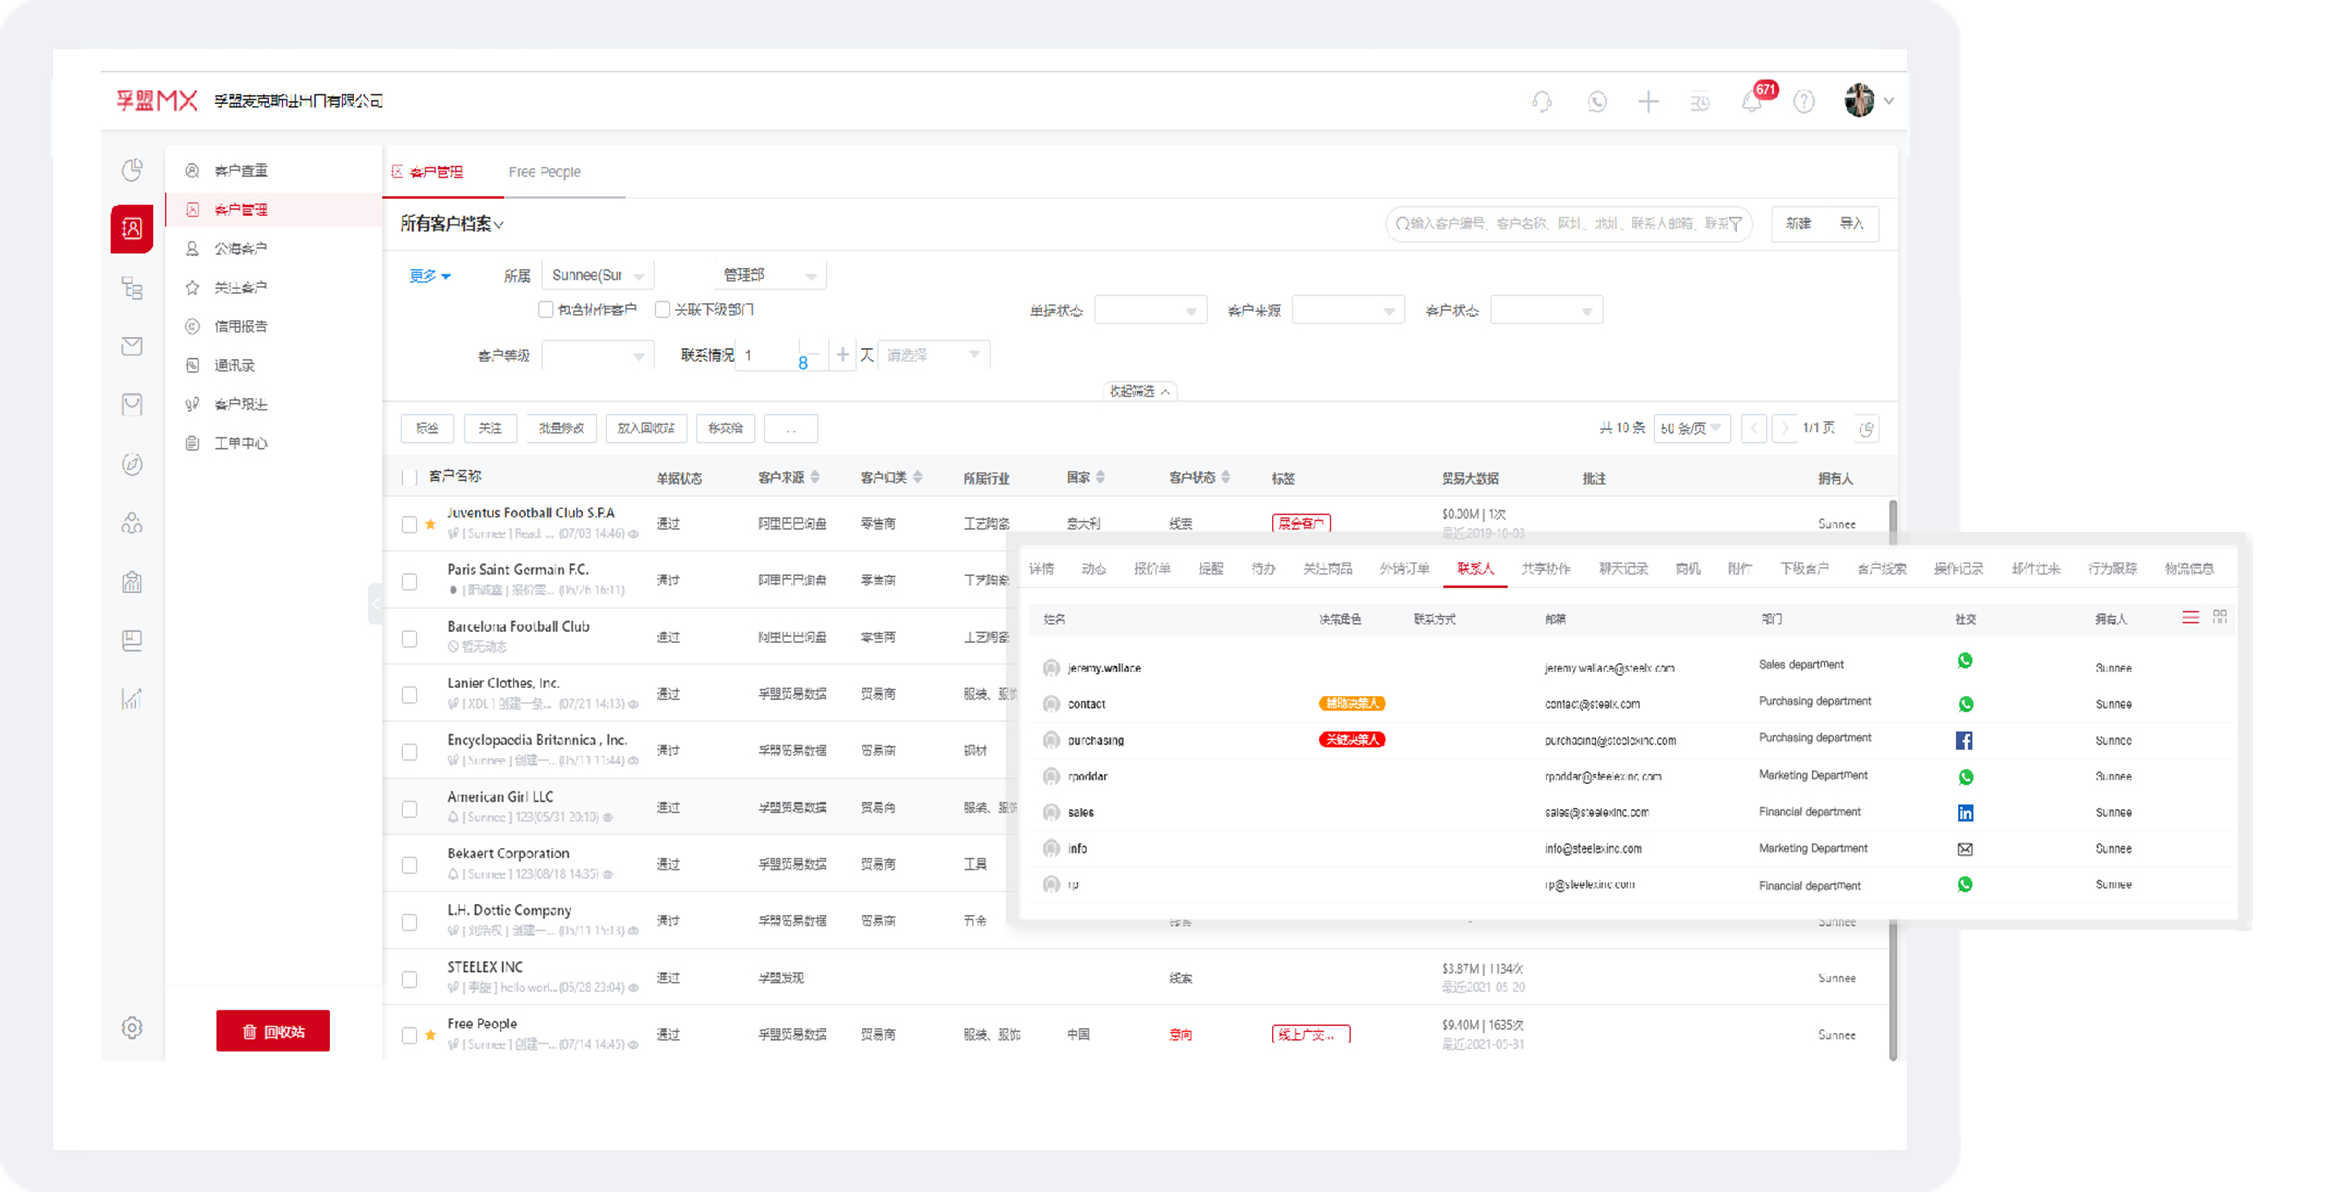This screenshot has width=2336, height=1192.
Task: Open the 60条/页 page size dropdown
Action: pos(1691,428)
